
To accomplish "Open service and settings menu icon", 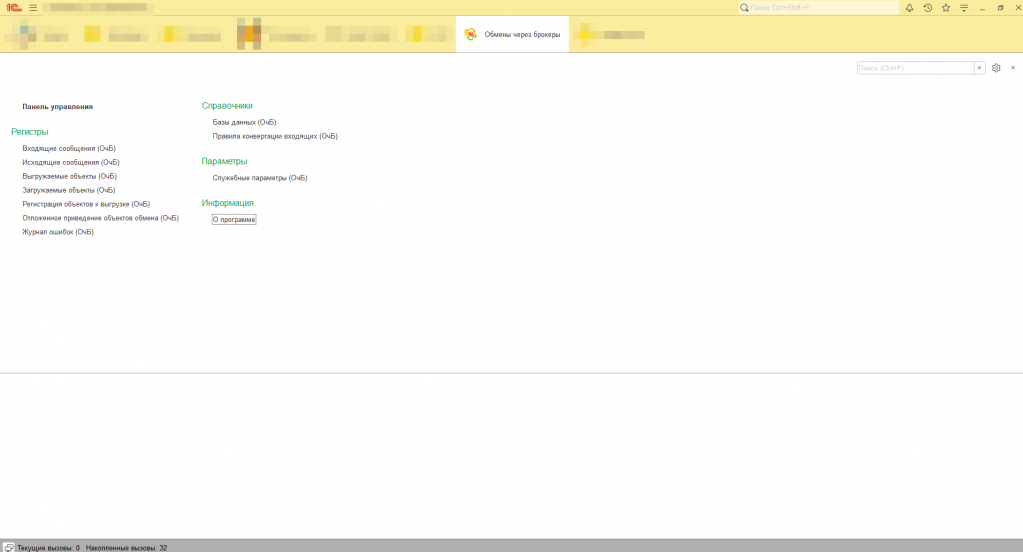I will 964,8.
